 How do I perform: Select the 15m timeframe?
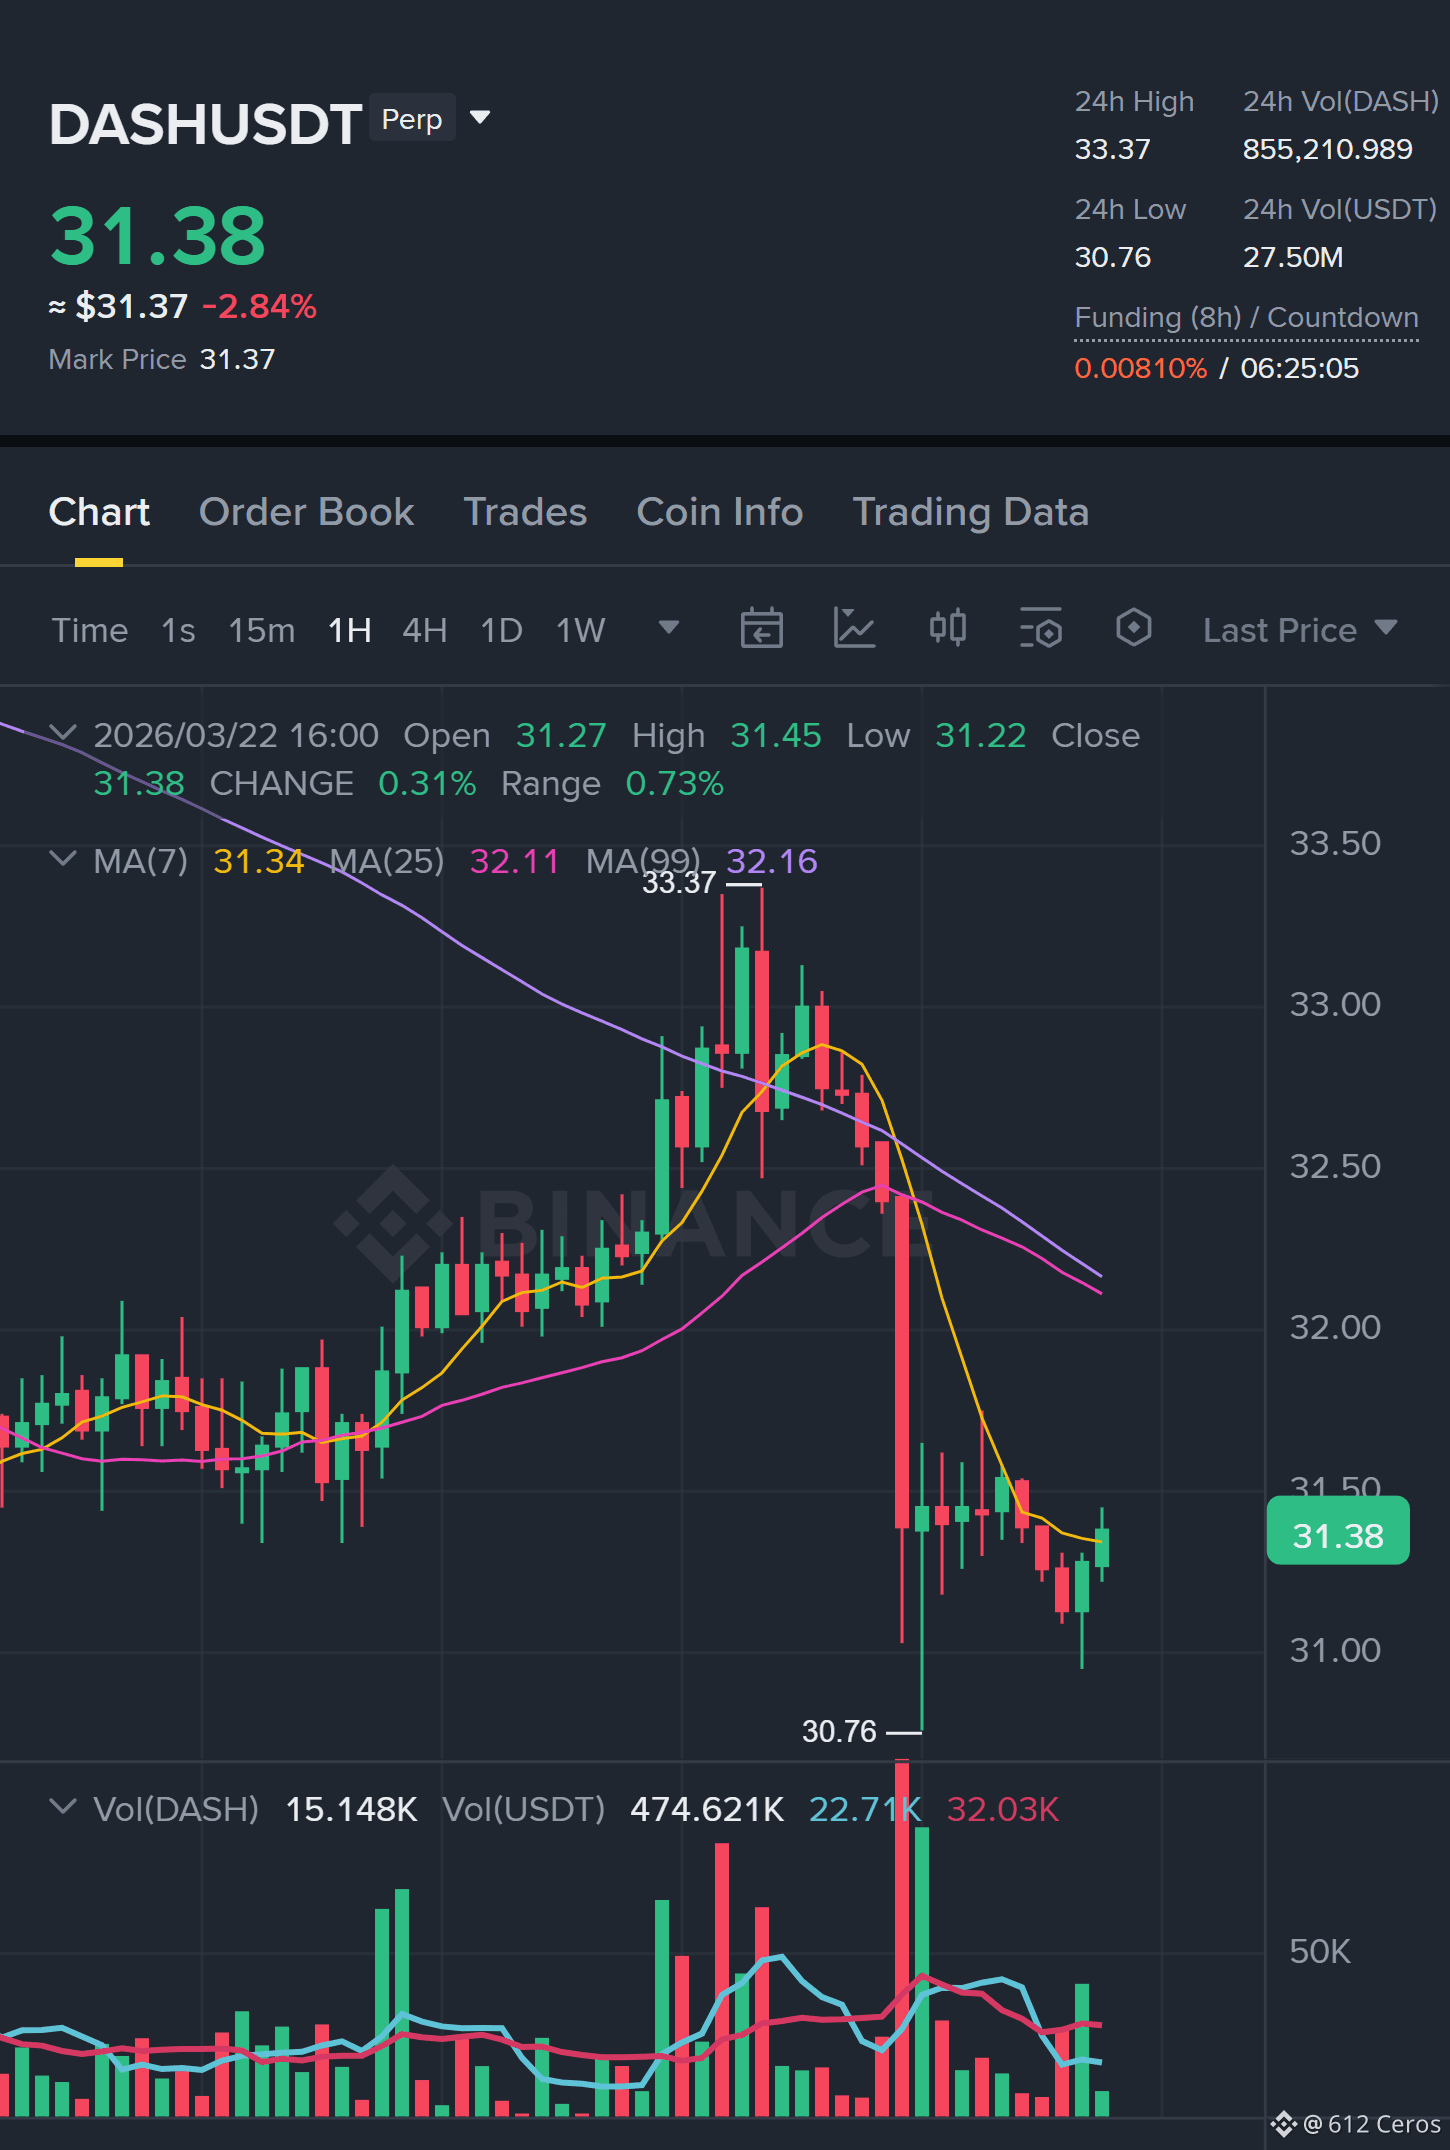click(262, 630)
